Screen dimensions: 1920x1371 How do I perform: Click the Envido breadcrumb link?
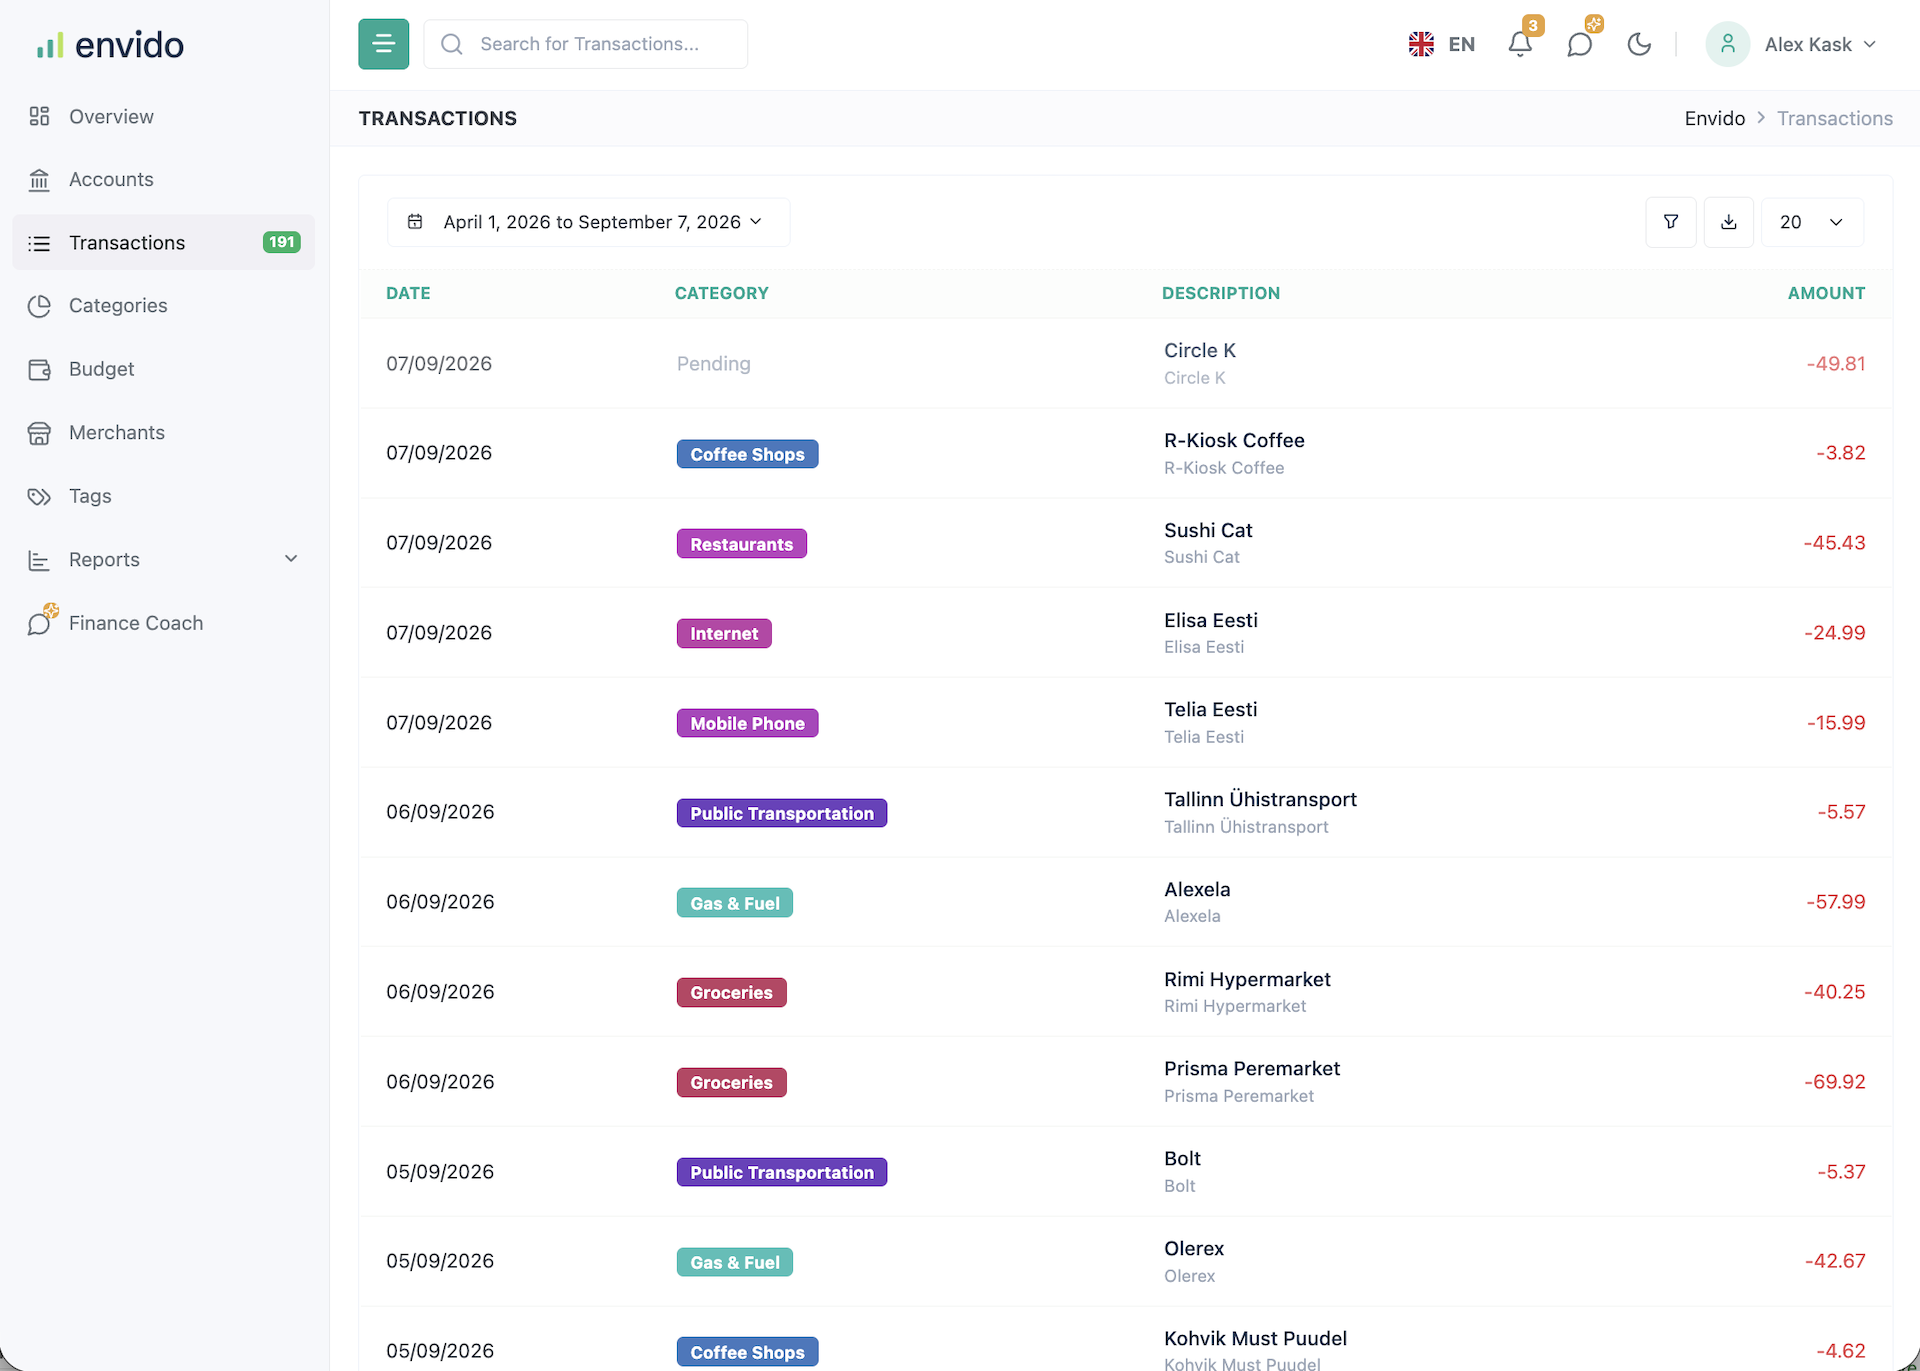pos(1714,118)
